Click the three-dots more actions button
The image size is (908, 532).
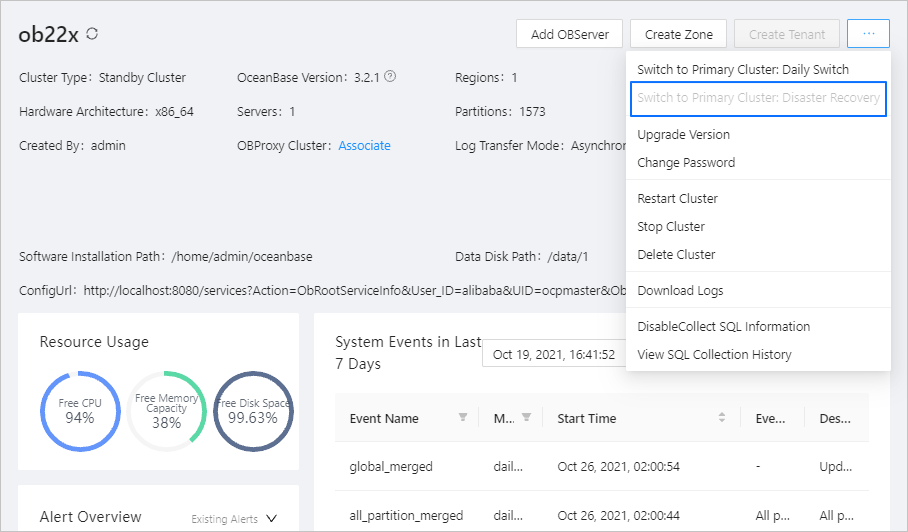(x=868, y=34)
